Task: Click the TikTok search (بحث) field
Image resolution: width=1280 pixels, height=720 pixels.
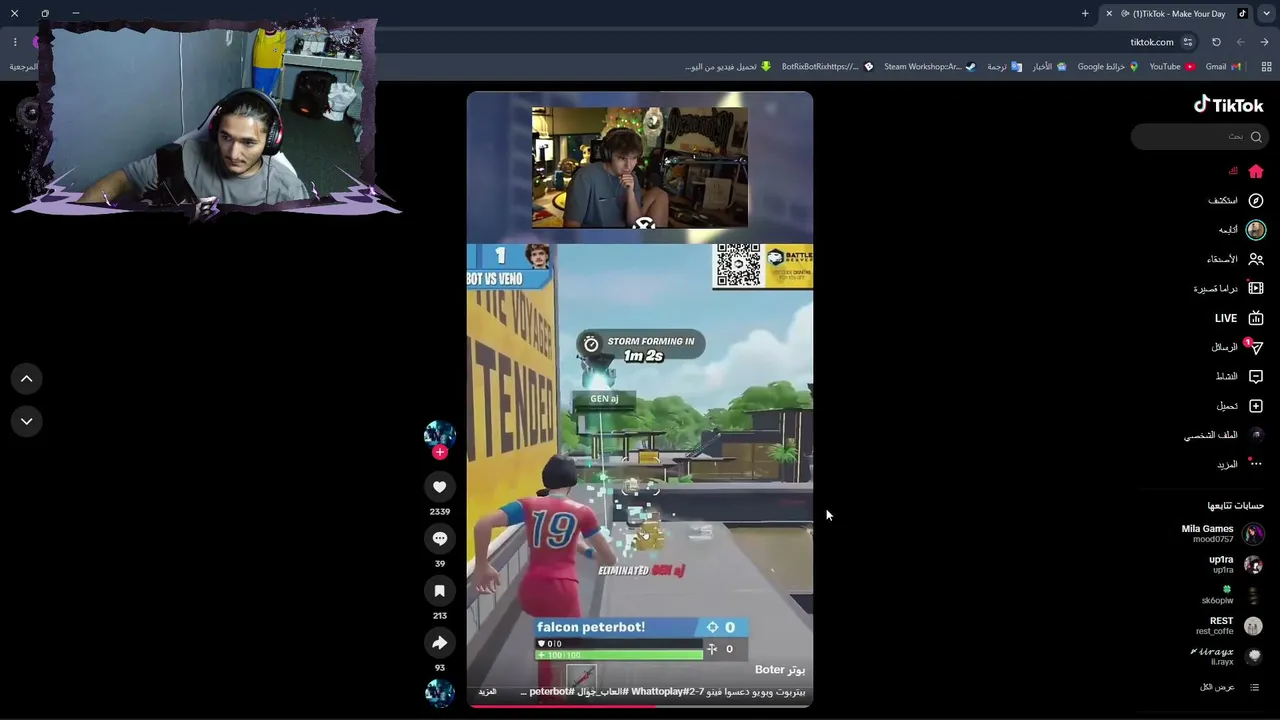Action: (1198, 136)
